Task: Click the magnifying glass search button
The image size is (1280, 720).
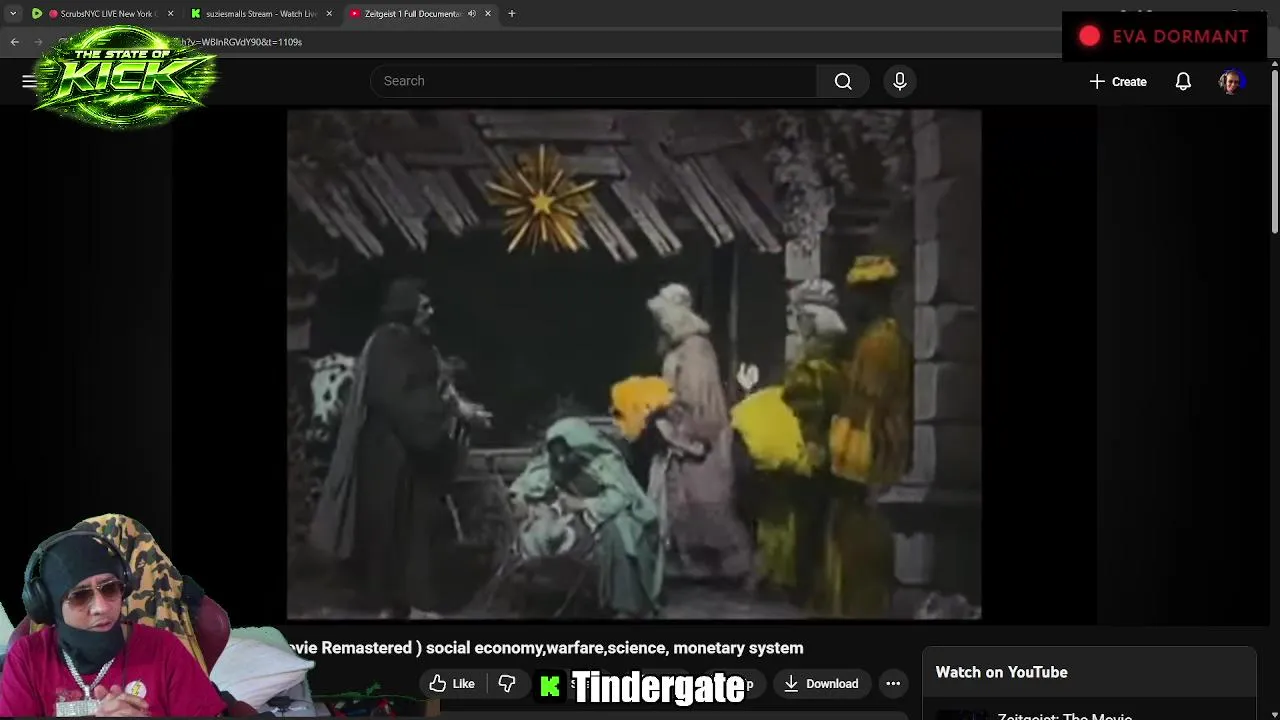Action: (x=843, y=81)
